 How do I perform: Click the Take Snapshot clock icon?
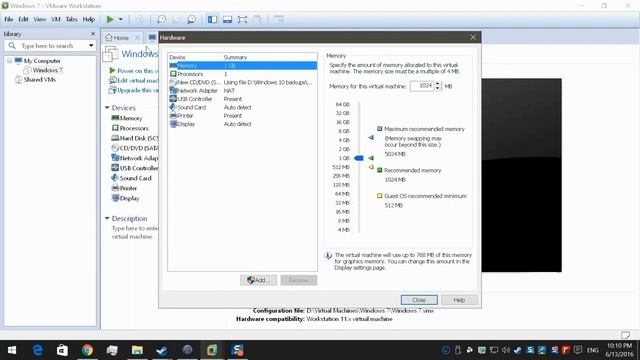pos(161,19)
